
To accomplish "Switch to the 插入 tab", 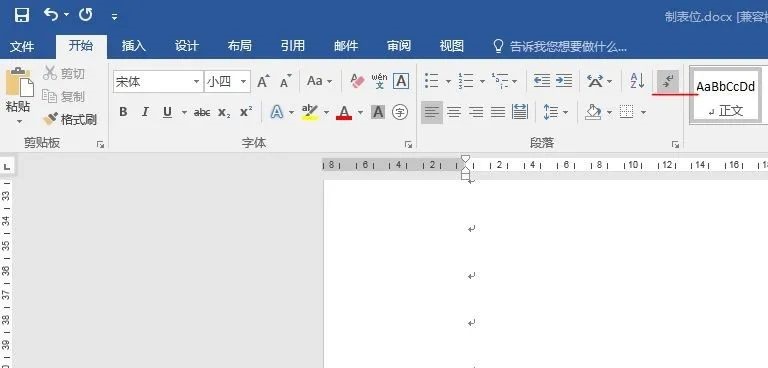I will pos(134,46).
